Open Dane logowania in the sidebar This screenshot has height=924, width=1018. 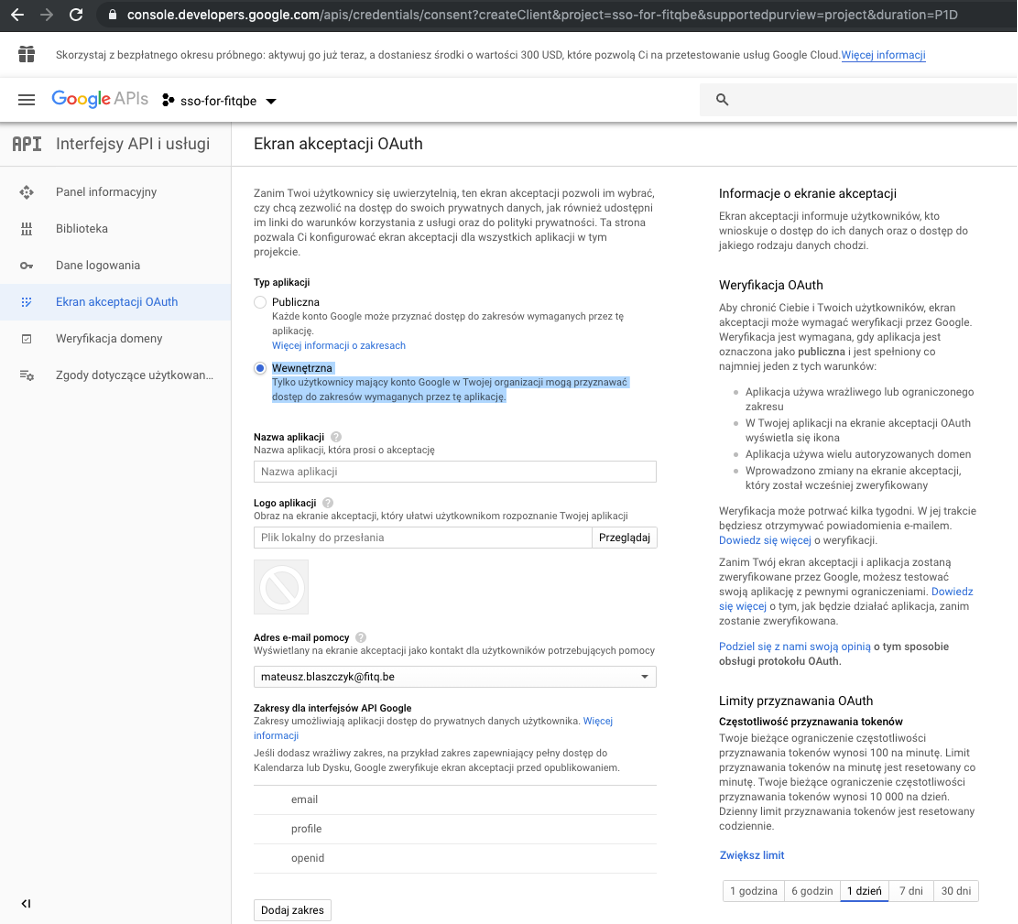pyautogui.click(x=116, y=266)
